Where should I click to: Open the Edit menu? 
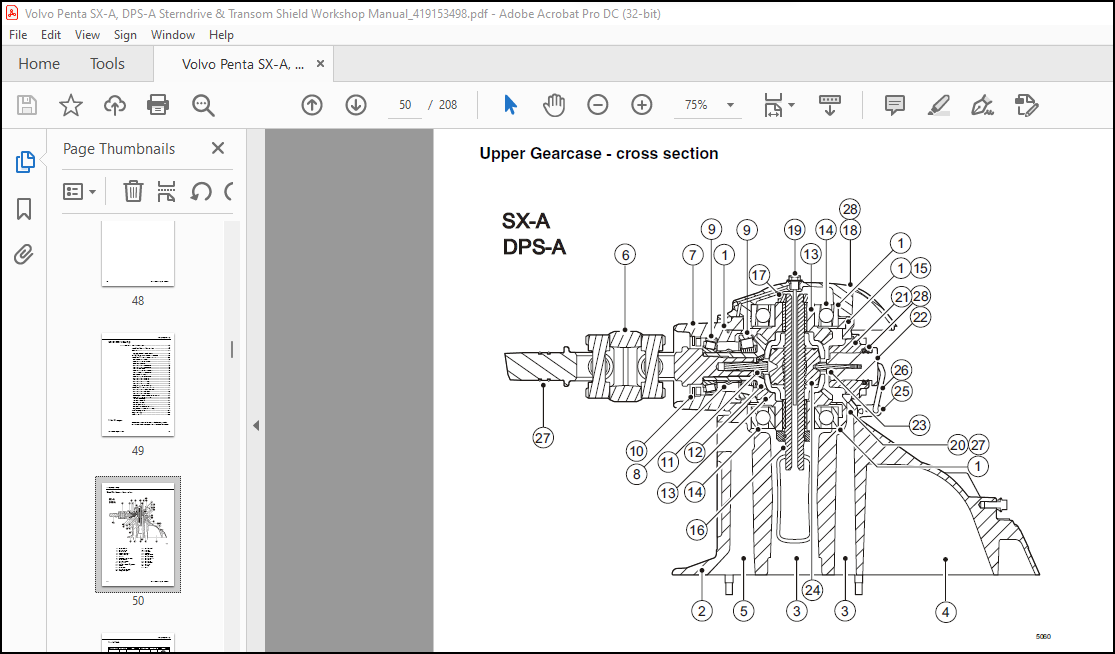pos(50,35)
